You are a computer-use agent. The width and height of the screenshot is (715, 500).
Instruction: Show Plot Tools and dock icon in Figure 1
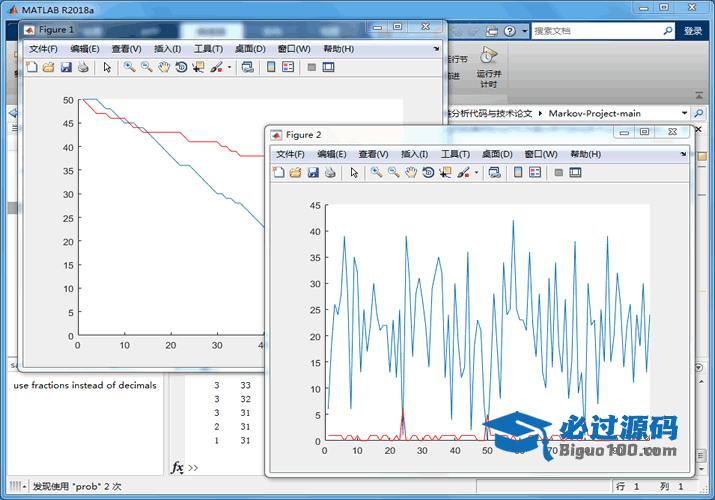click(328, 67)
